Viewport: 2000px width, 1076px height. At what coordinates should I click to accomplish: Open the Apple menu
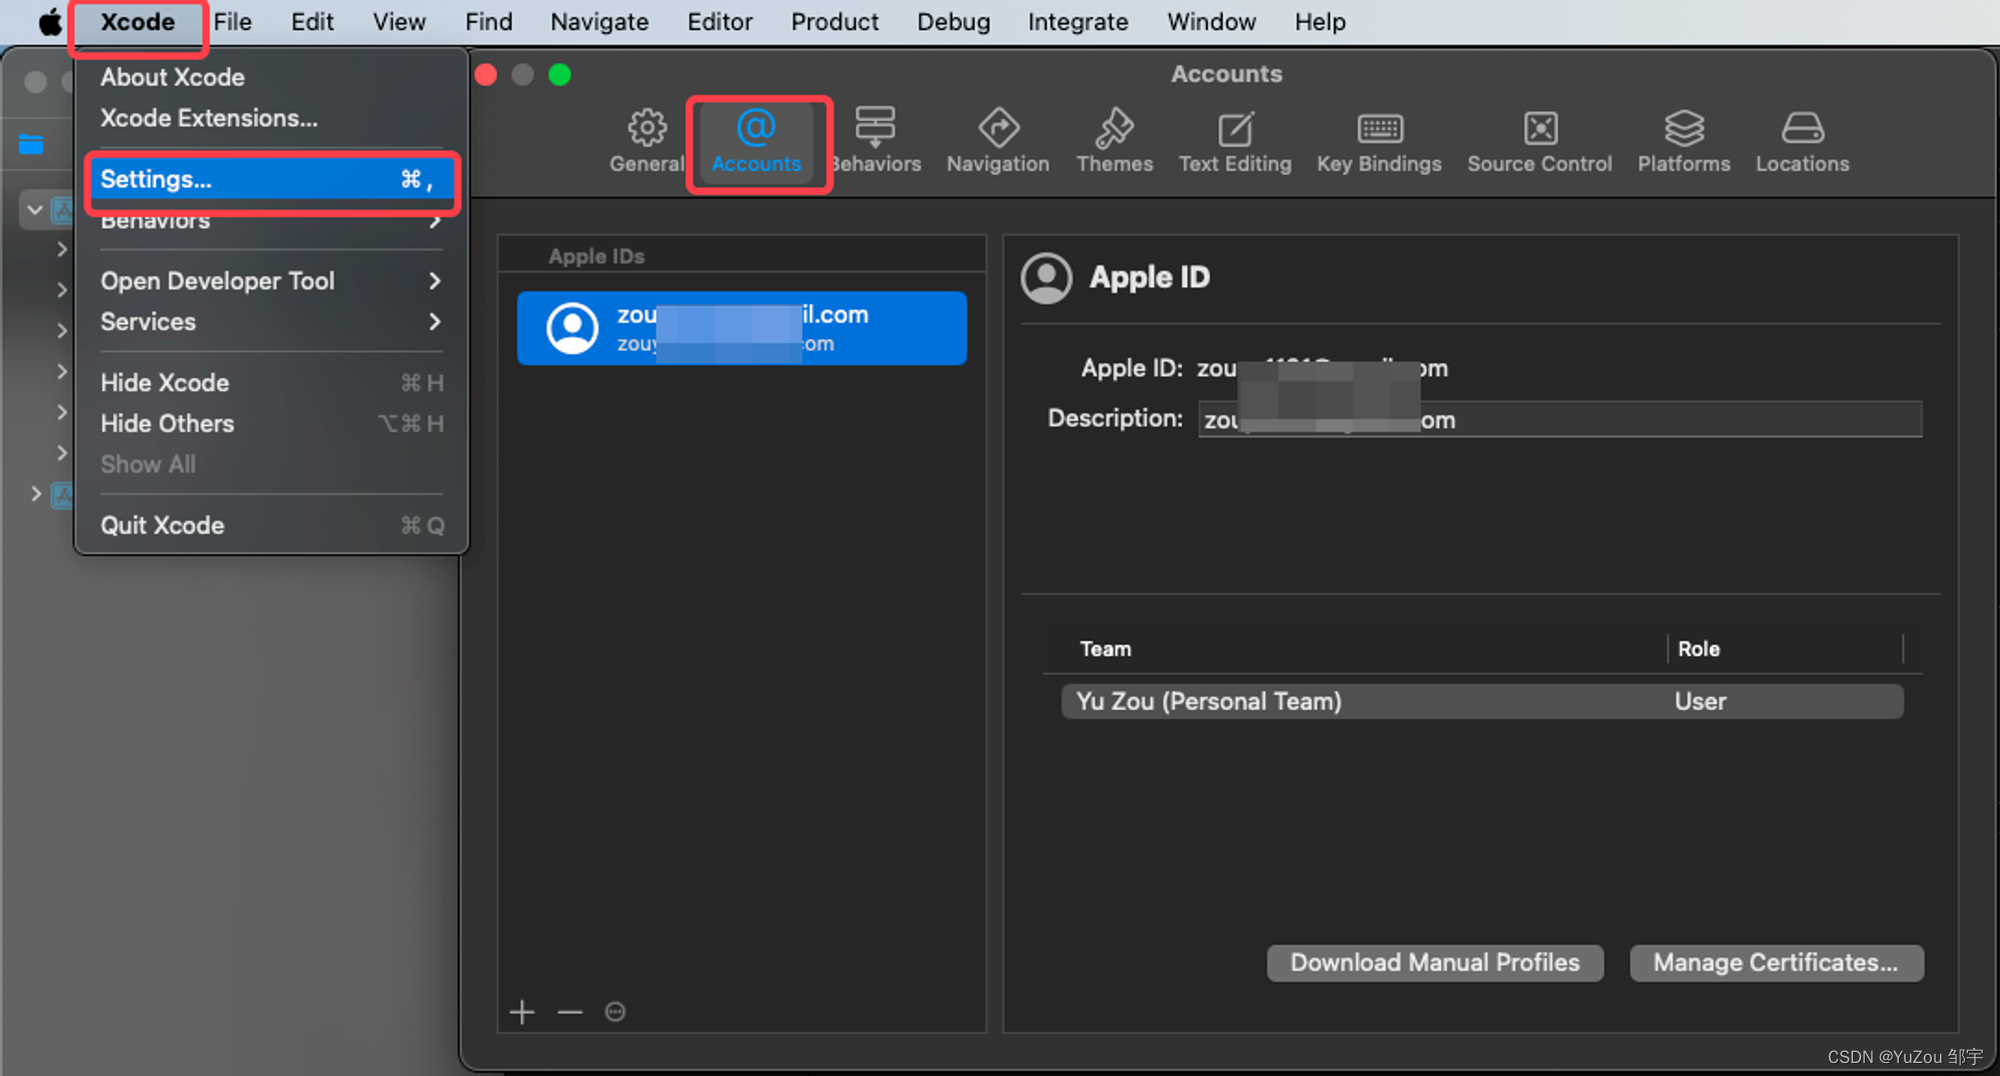[49, 22]
